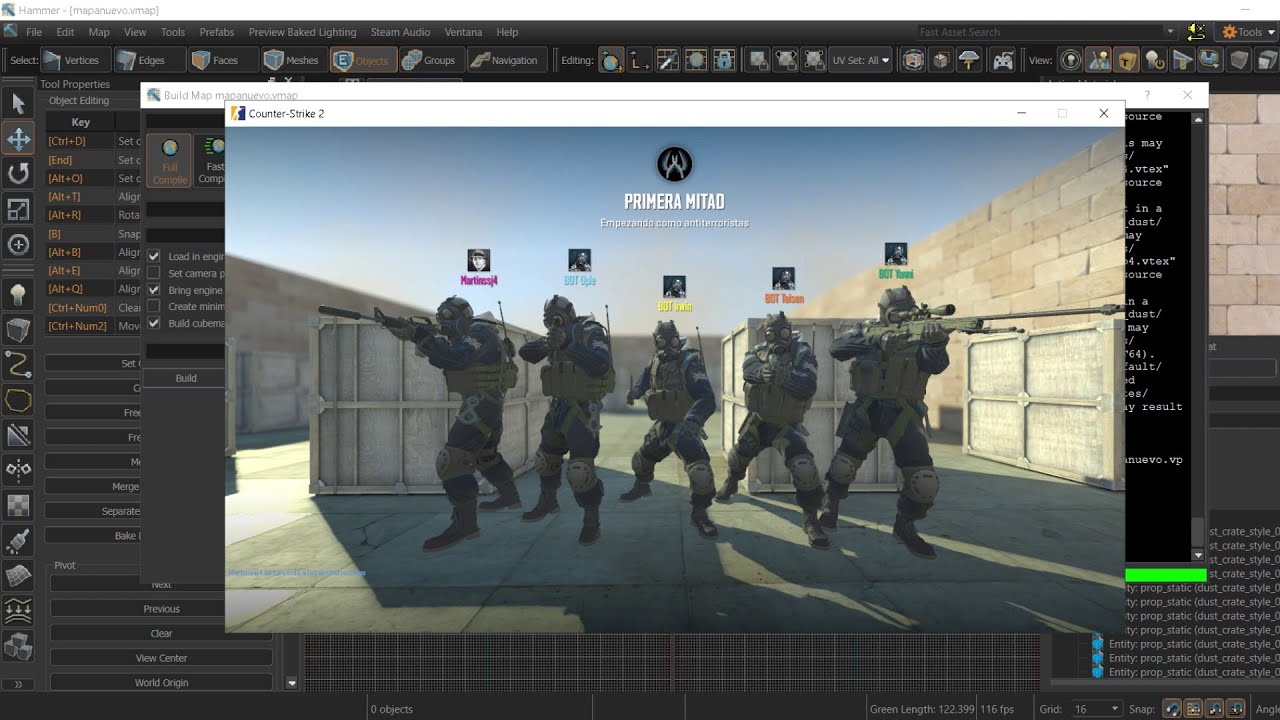This screenshot has height=720, width=1280.
Task: Uncheck the Bring engine checkbox
Action: pyautogui.click(x=154, y=290)
